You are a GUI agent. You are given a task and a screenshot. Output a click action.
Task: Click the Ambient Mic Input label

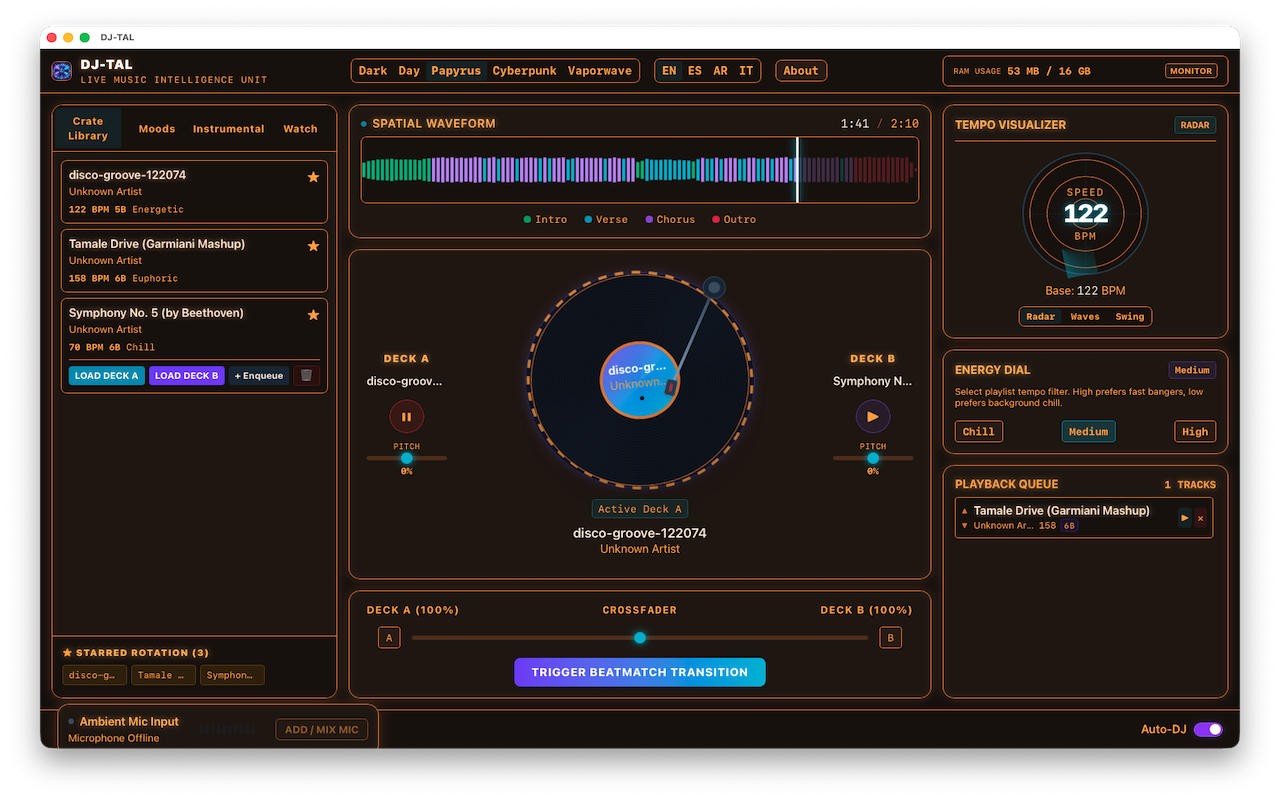(129, 722)
